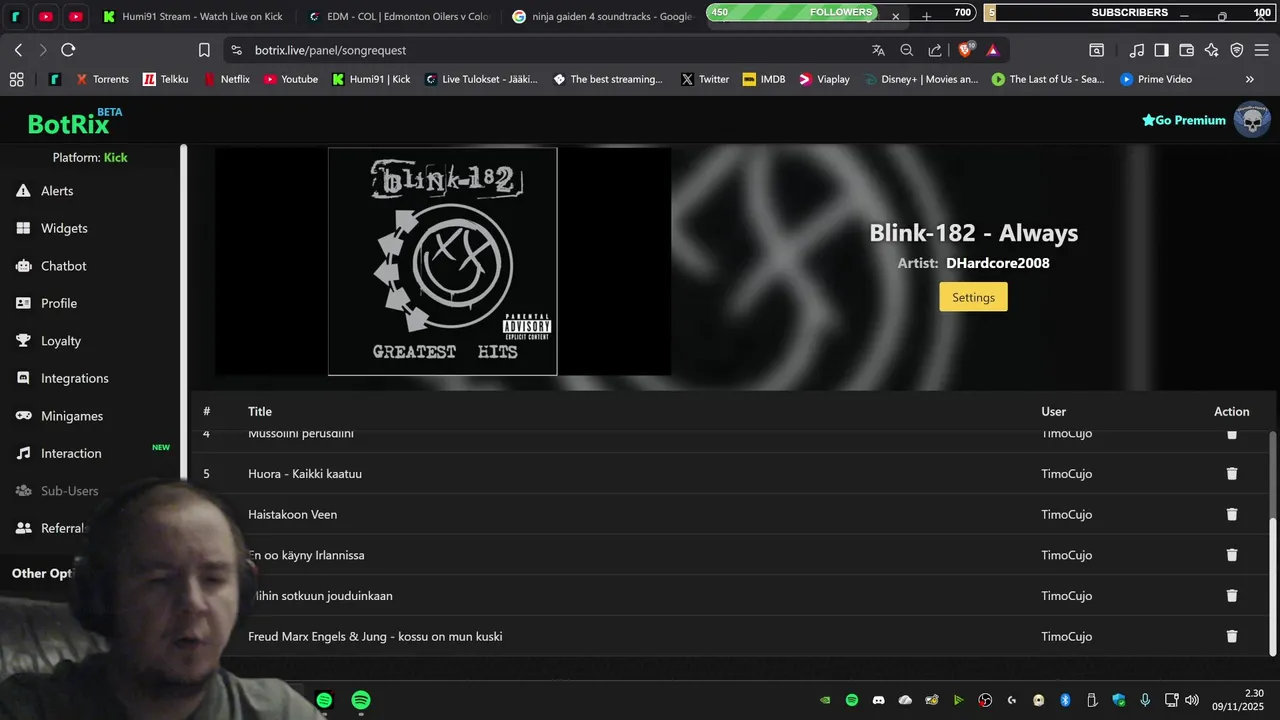Open the translate page icon

[x=878, y=50]
